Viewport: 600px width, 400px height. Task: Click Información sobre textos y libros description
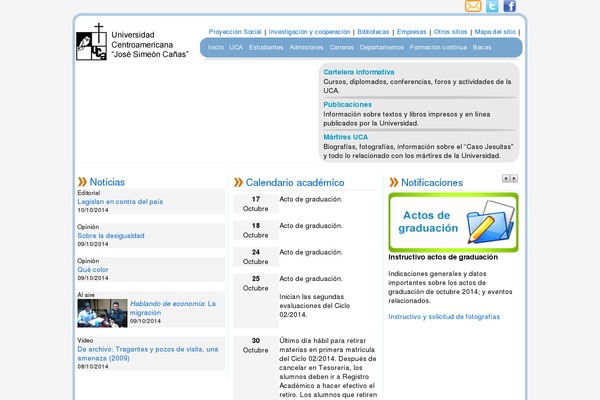click(x=407, y=119)
